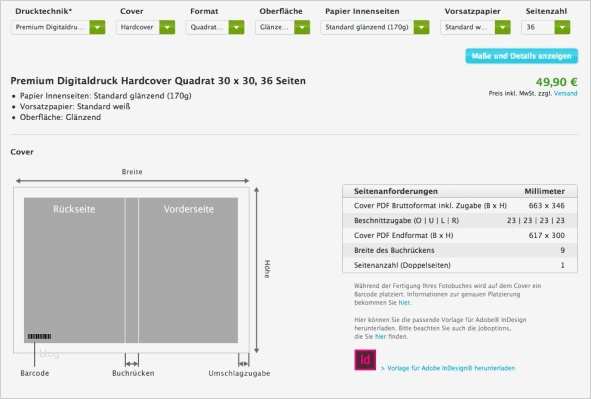
Task: Open the Vorsatzpapier dropdown arrow
Action: tap(503, 27)
